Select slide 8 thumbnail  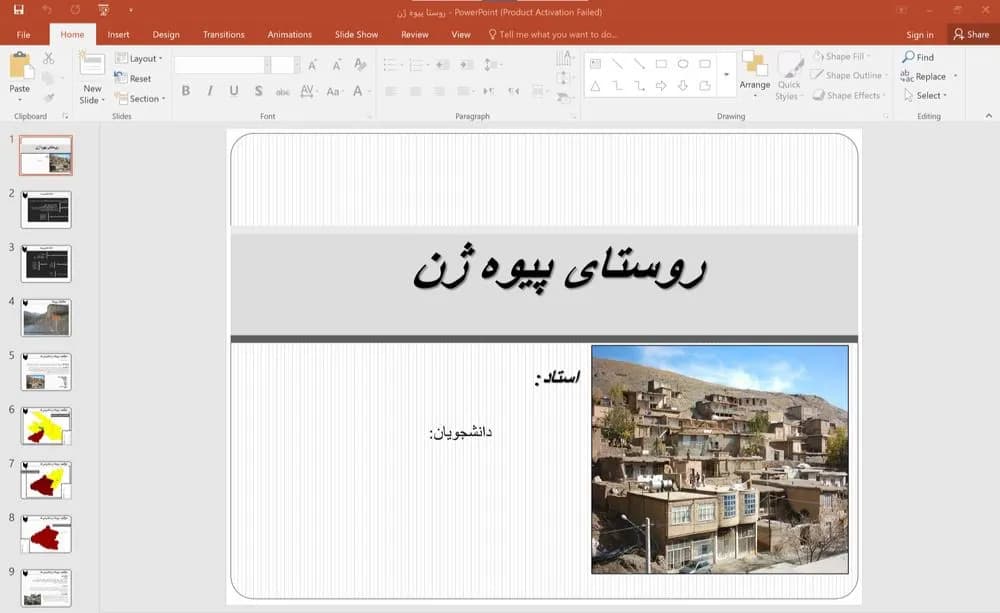(x=46, y=534)
